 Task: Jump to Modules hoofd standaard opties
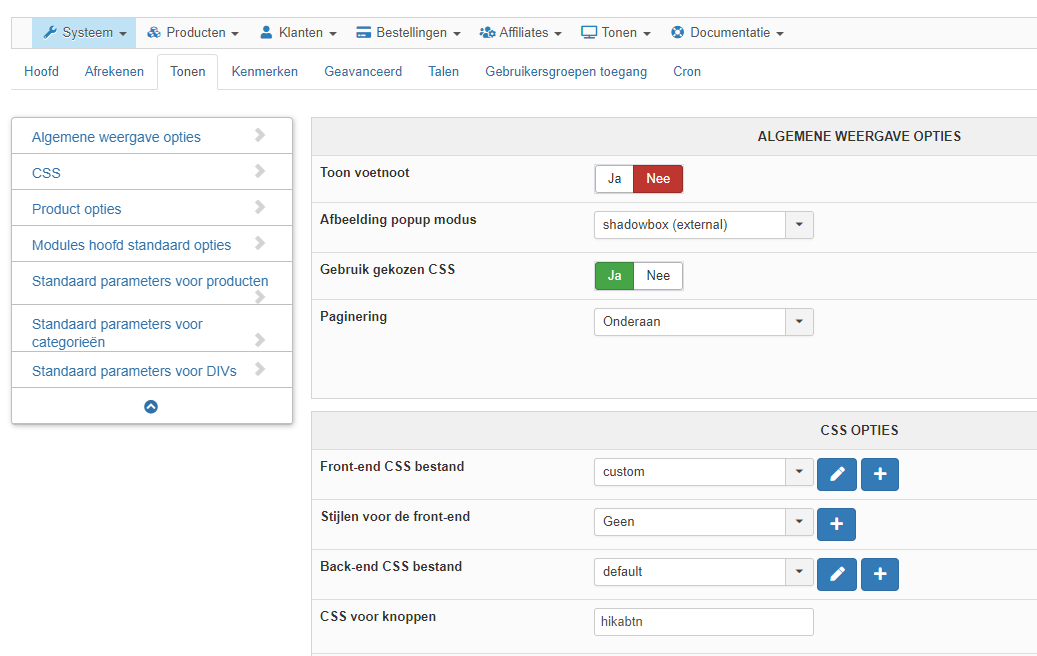click(x=132, y=245)
